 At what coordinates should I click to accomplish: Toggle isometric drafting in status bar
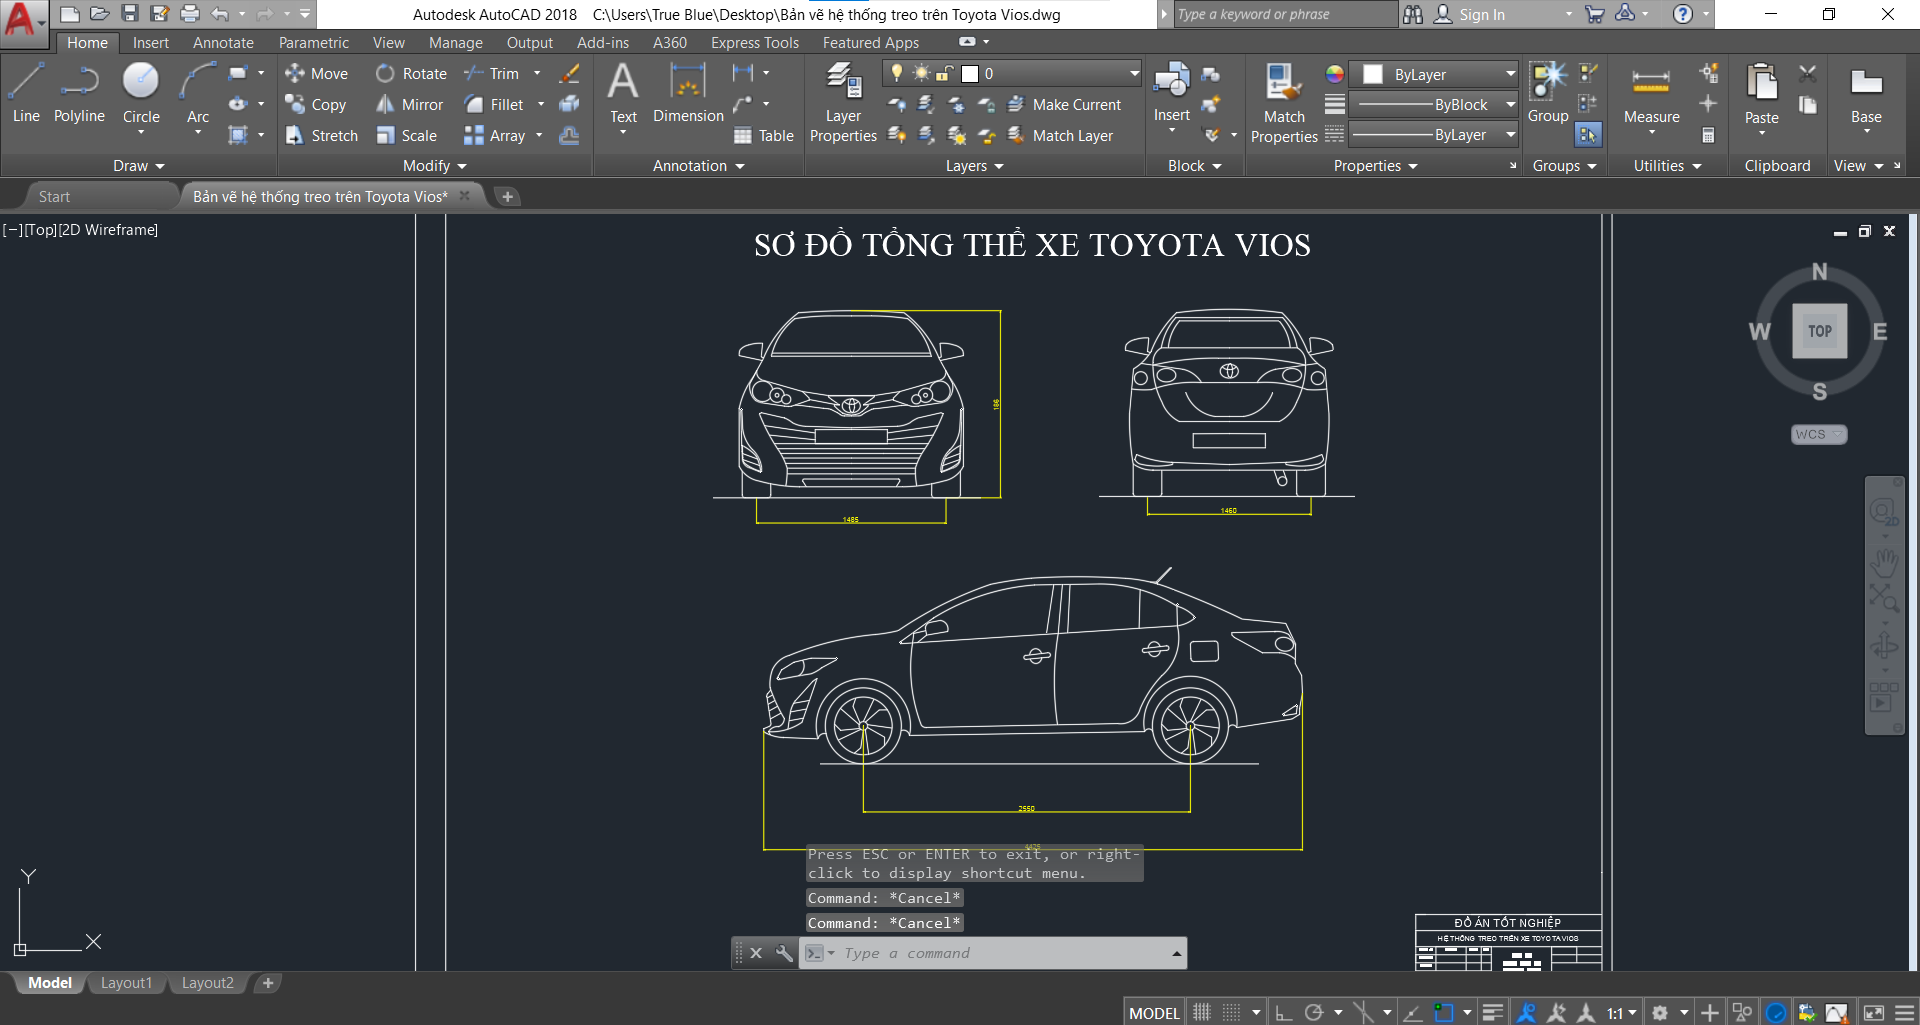[x=1362, y=1012]
